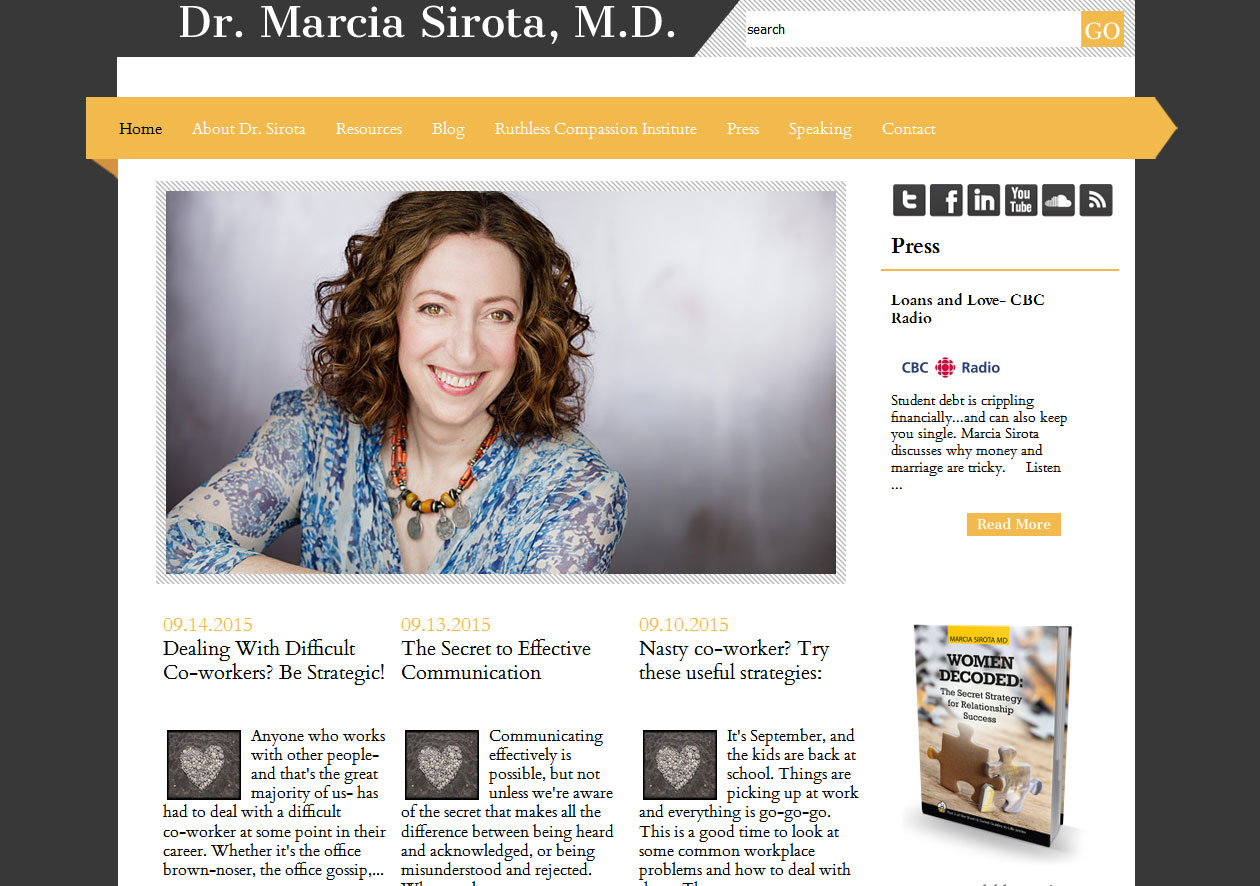The height and width of the screenshot is (886, 1260).
Task: Open the Loans and Love- CBC Radio article
Action: (968, 309)
